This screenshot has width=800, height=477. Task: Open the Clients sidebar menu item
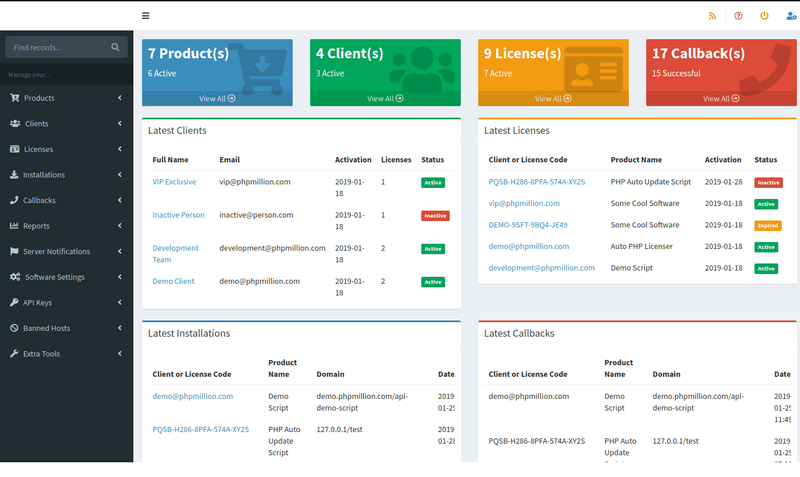[x=66, y=123]
